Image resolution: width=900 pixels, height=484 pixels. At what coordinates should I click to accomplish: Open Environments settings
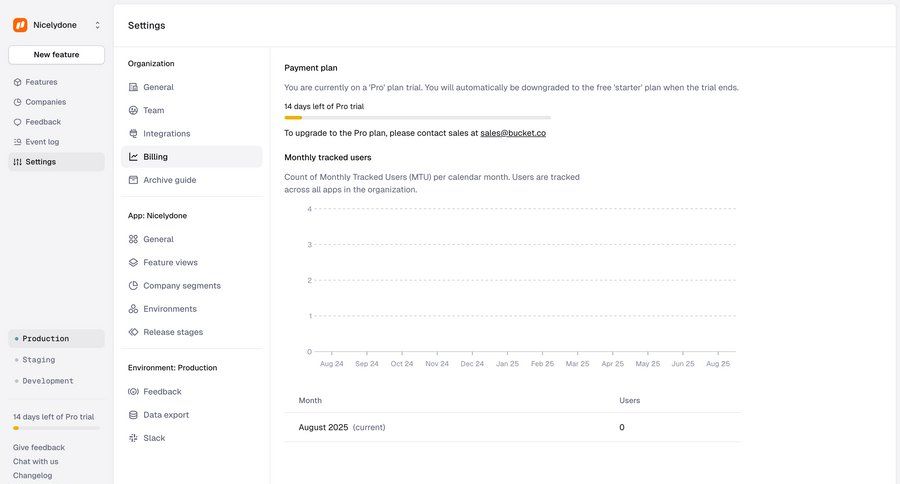[x=192, y=309]
